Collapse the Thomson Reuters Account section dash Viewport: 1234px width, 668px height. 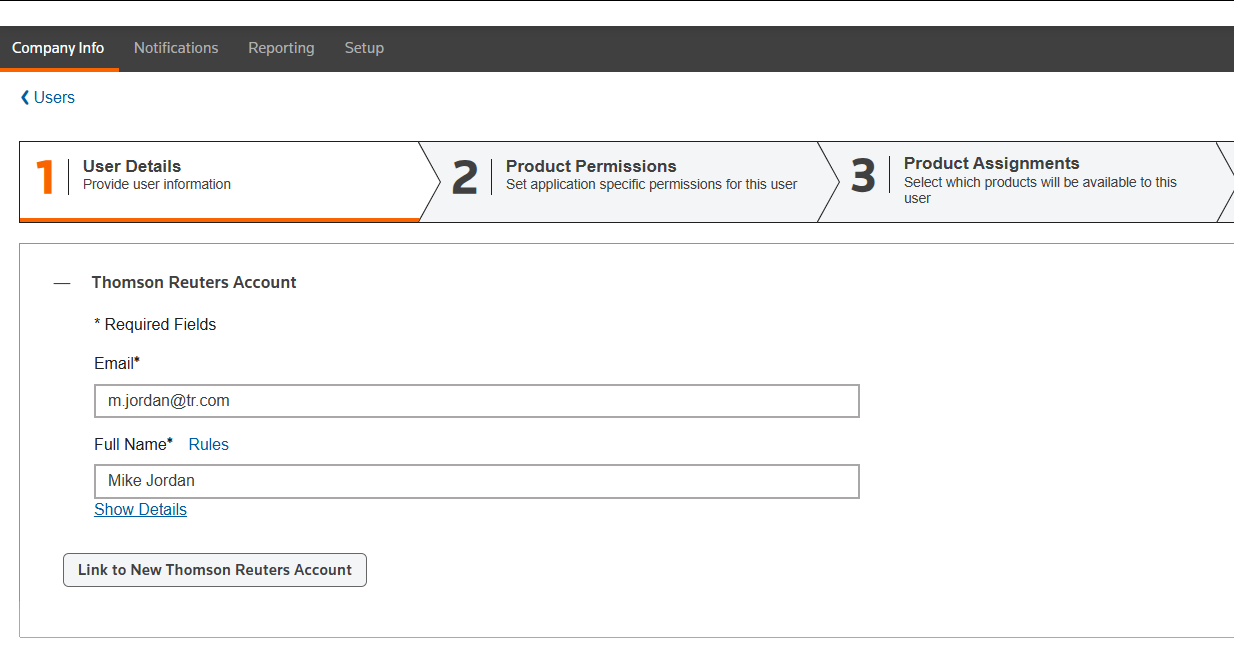[62, 283]
